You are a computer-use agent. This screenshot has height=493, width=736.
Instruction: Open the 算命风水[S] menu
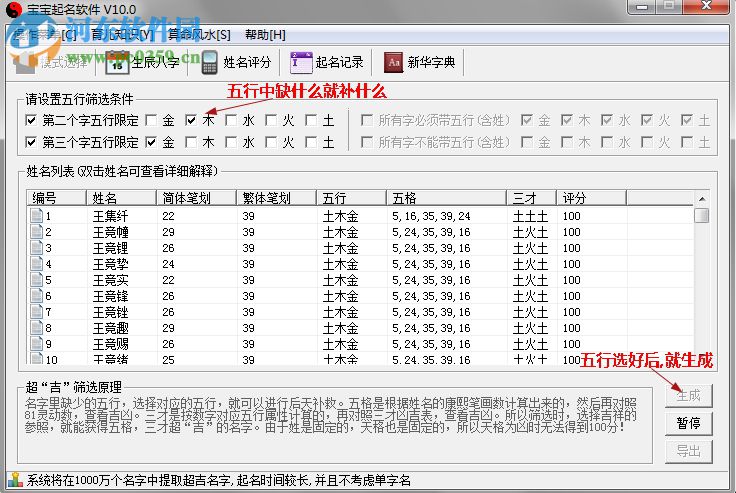pos(199,34)
